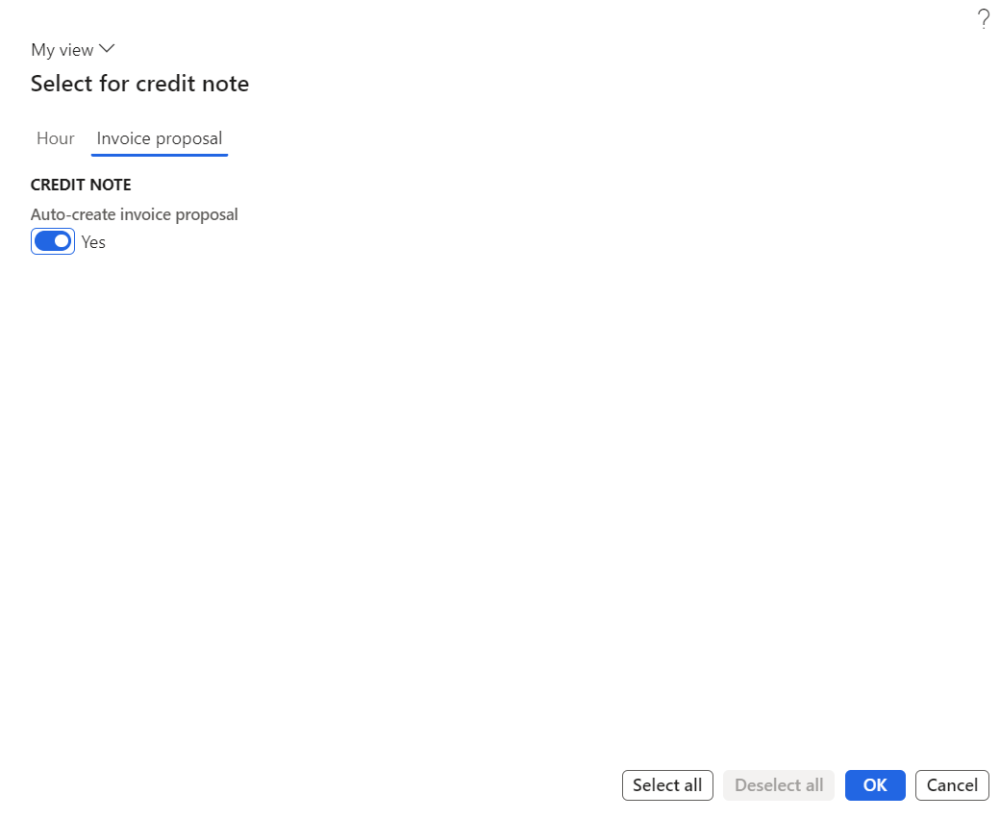Click the Yes label beside the toggle
The height and width of the screenshot is (819, 1000).
coord(93,242)
